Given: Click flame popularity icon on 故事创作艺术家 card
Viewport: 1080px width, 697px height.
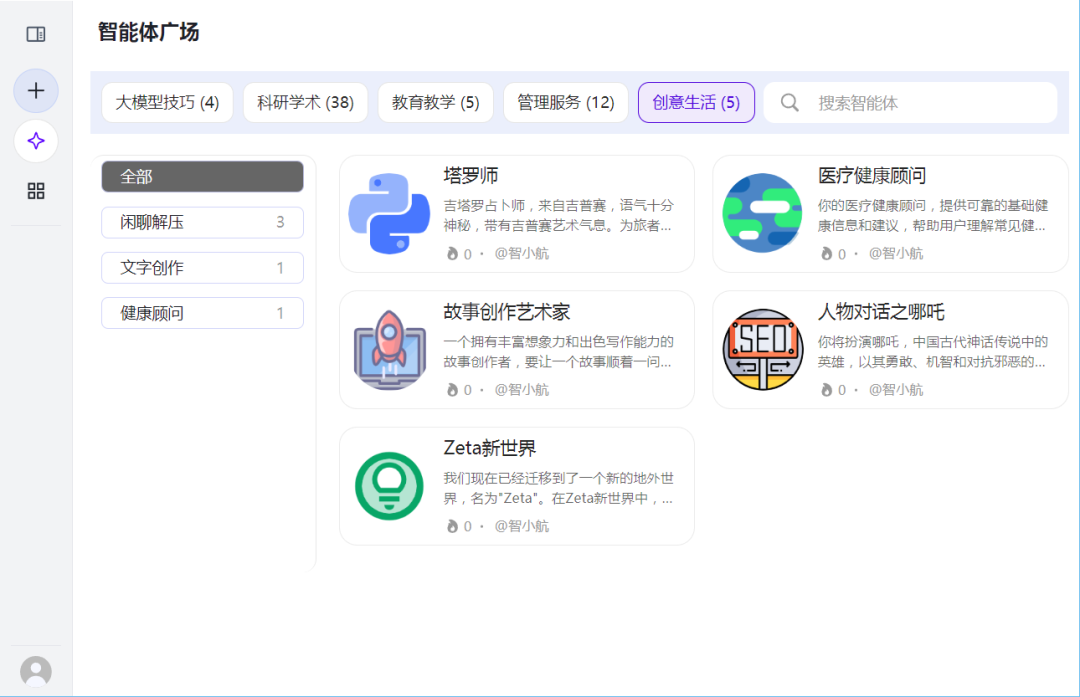Looking at the screenshot, I should (x=452, y=390).
